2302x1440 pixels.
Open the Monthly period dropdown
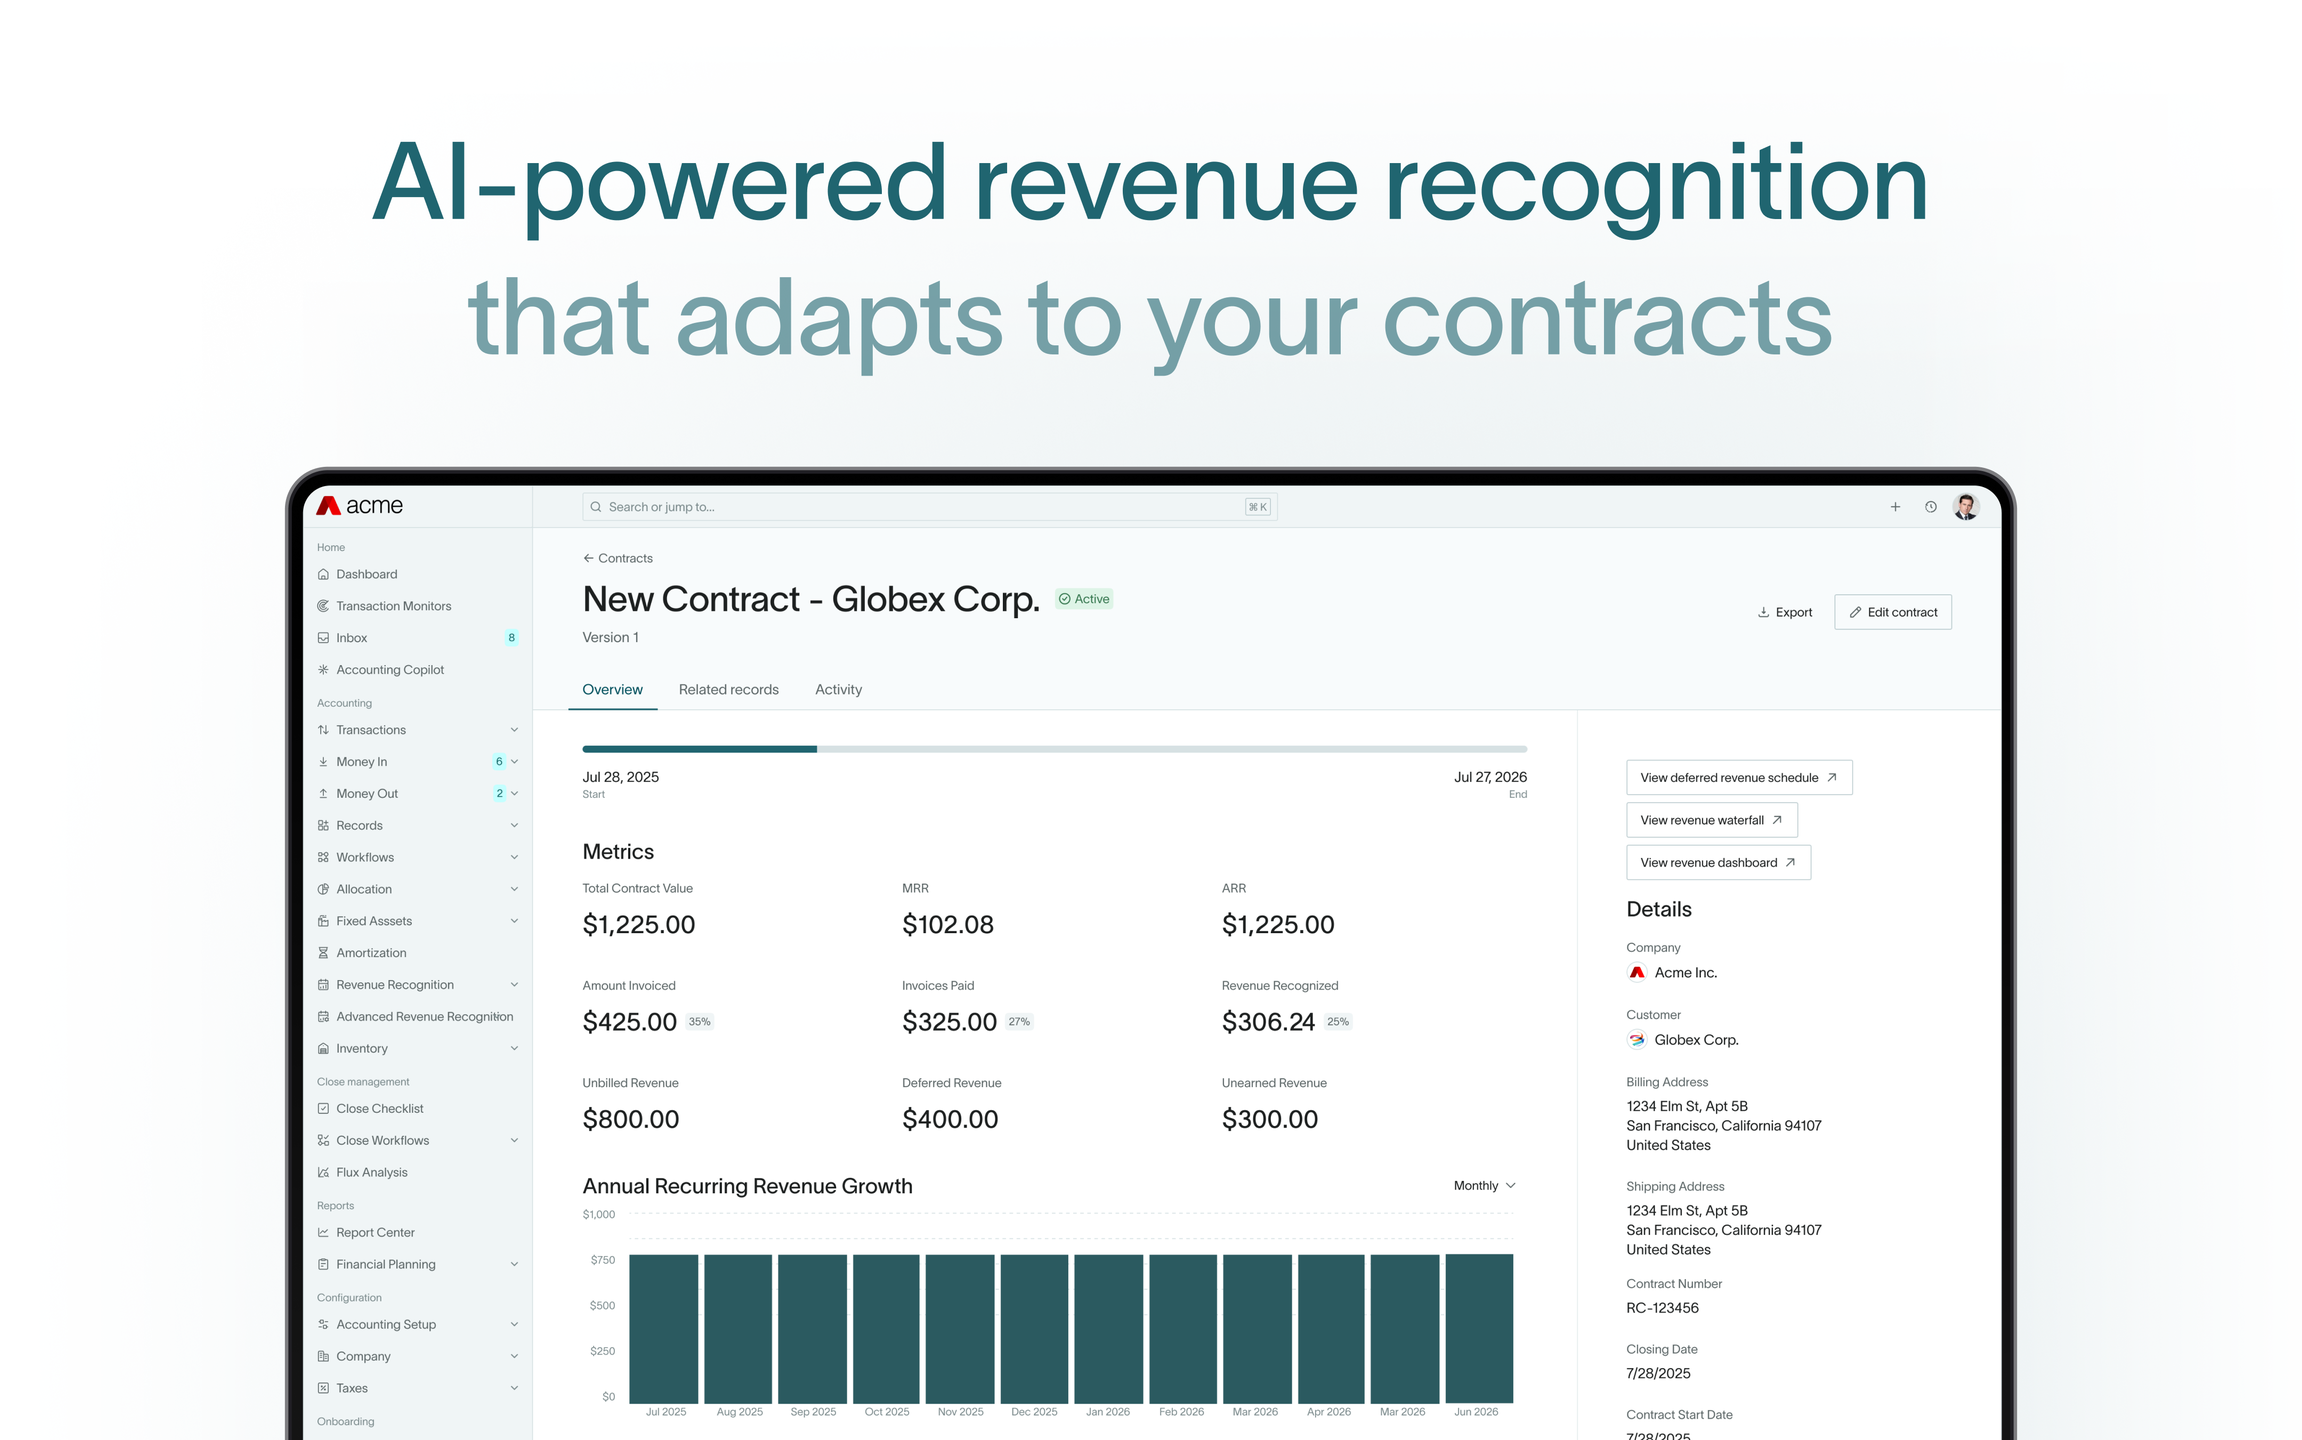(1485, 1186)
